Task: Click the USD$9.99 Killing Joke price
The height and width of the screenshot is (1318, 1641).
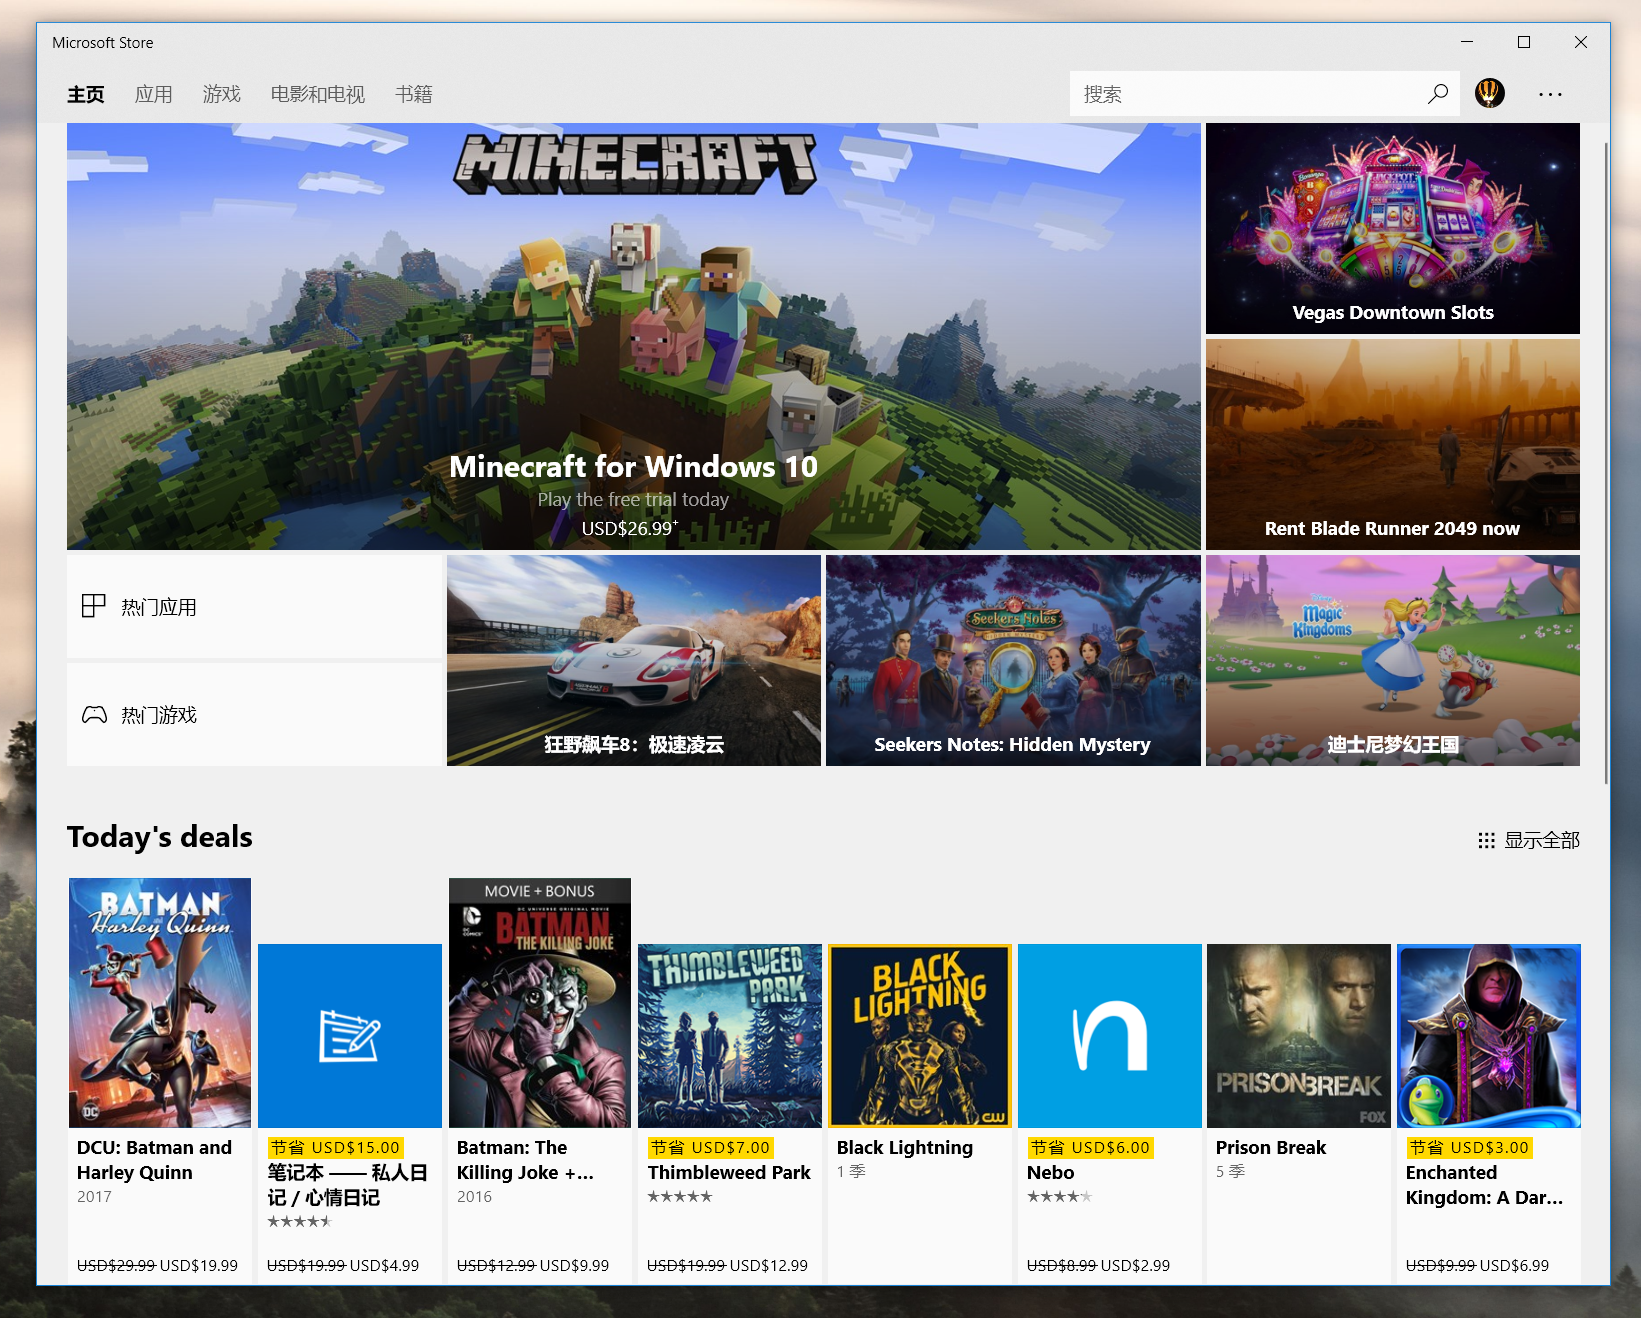Action: 574,1266
